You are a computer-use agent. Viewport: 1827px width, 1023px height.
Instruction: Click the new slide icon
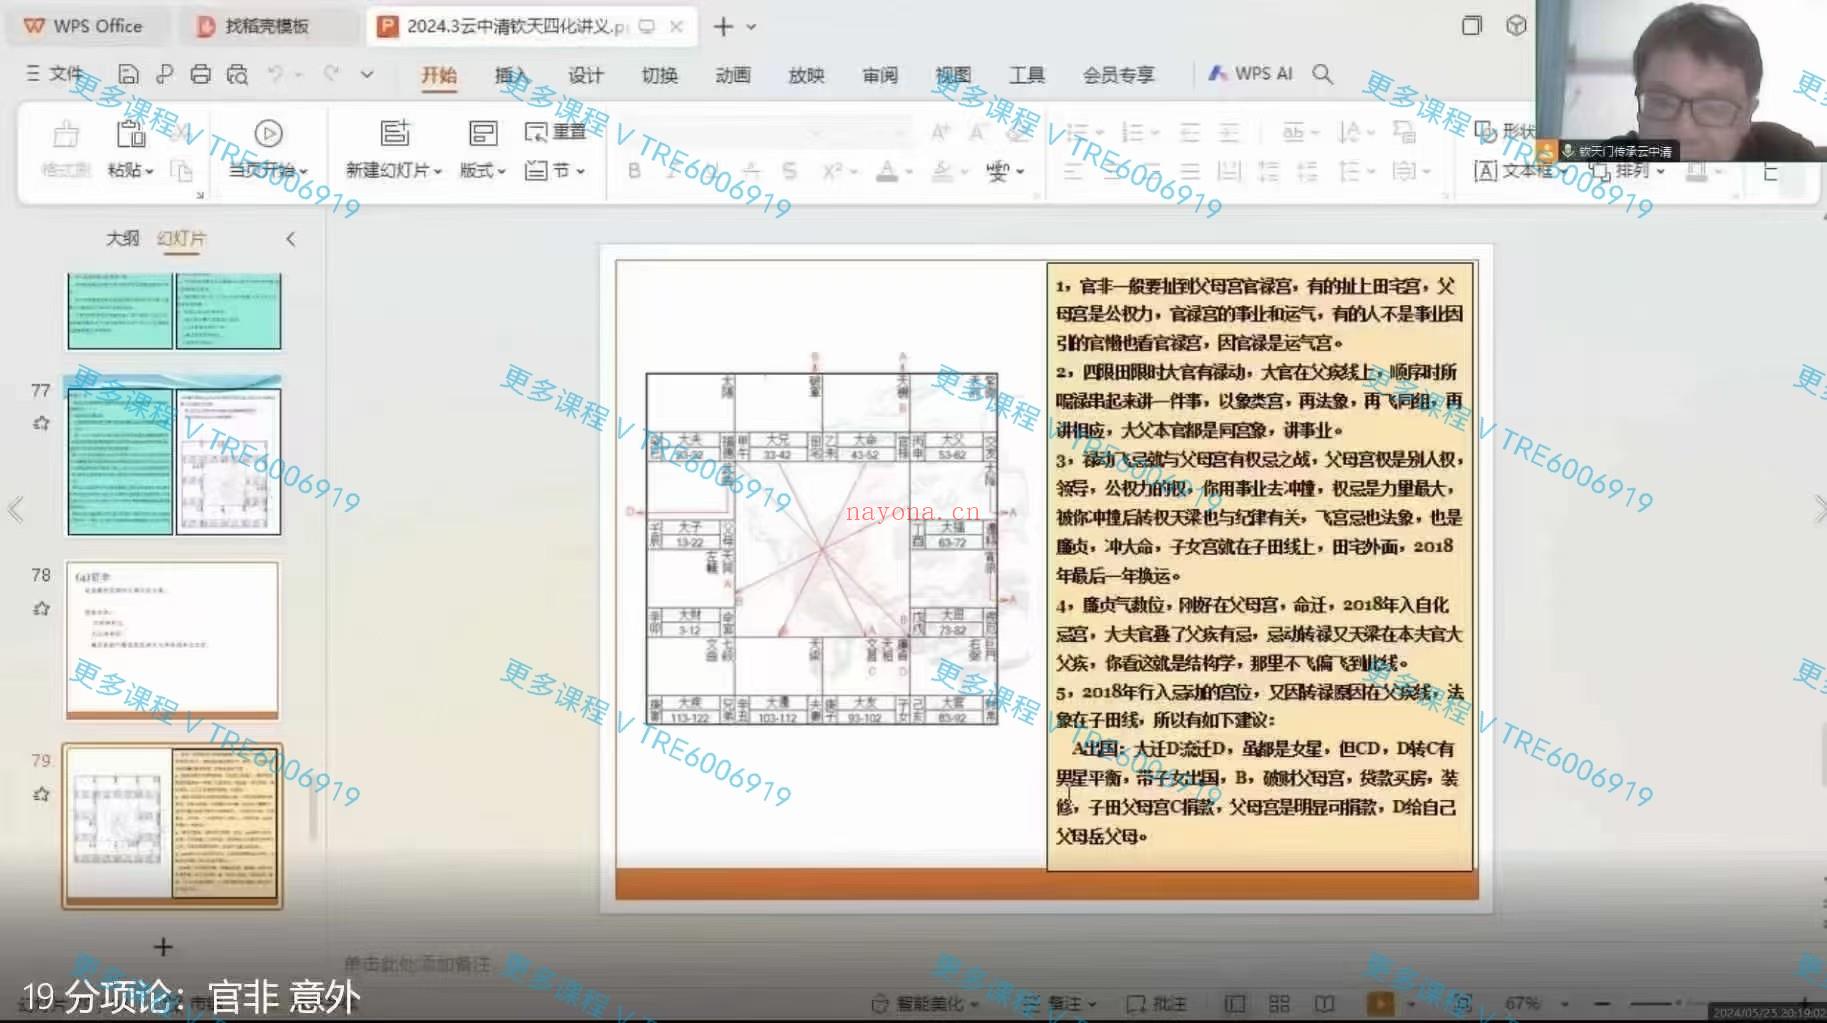(x=395, y=133)
